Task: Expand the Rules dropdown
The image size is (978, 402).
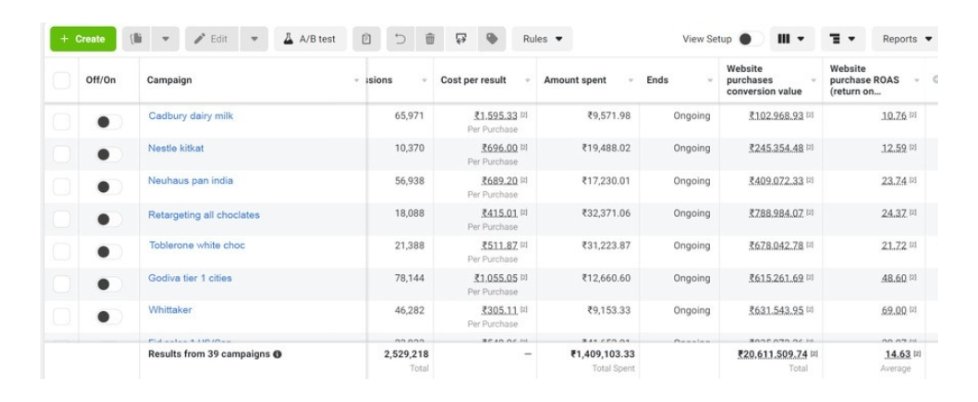Action: click(543, 39)
